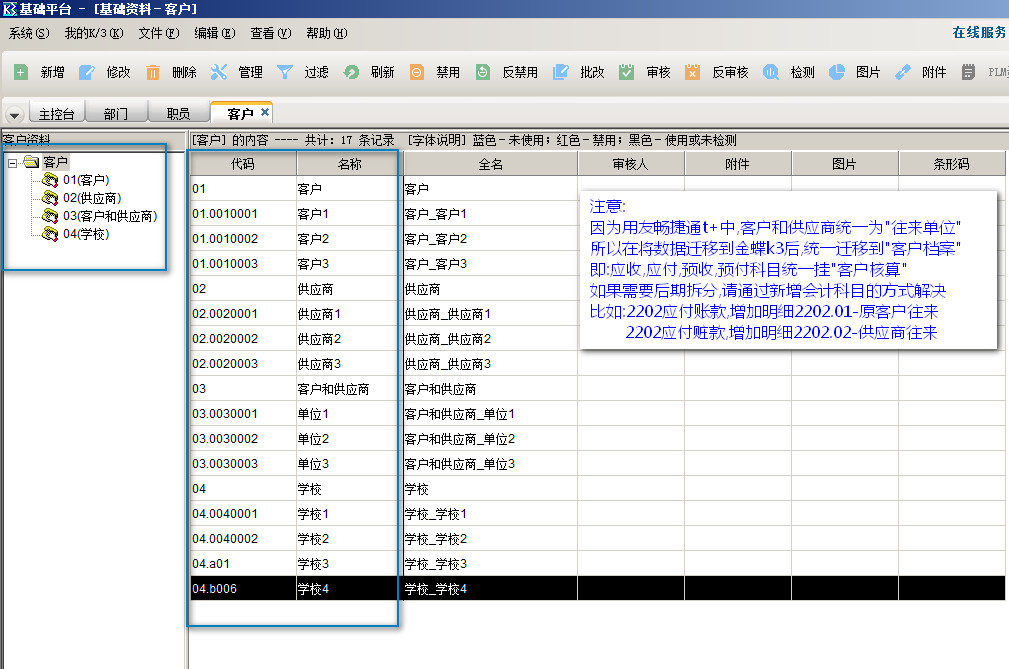Image resolution: width=1009 pixels, height=669 pixels.
Task: Close the 客户 tab
Action: (265, 112)
